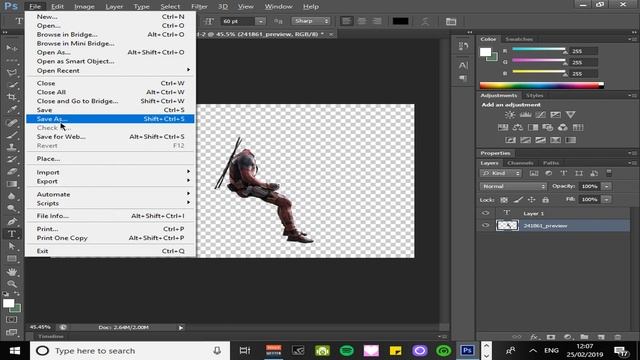Choose Exit from File menu

(110, 251)
